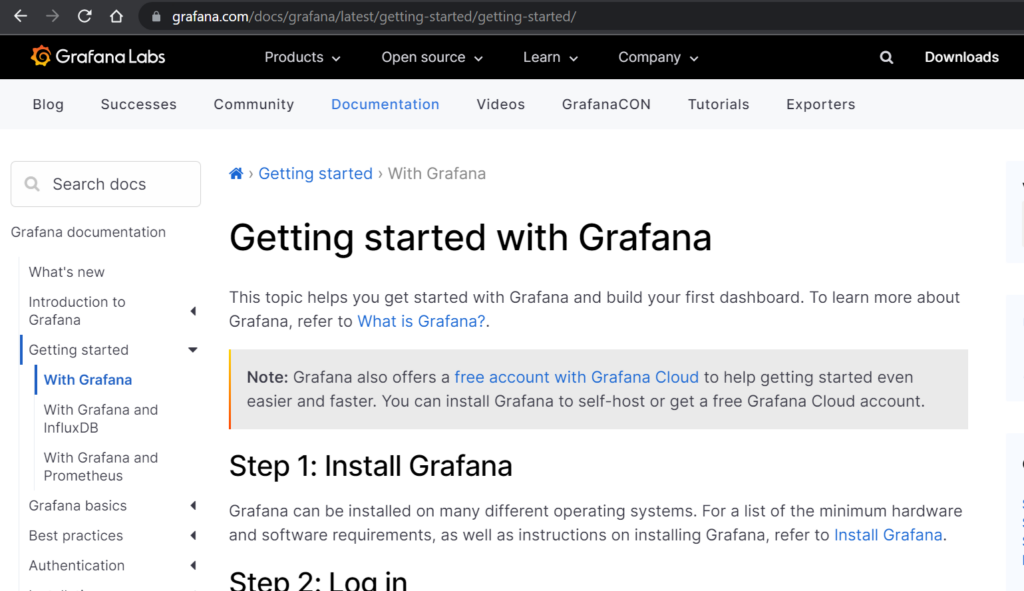Reload the page with the refresh icon

point(85,17)
